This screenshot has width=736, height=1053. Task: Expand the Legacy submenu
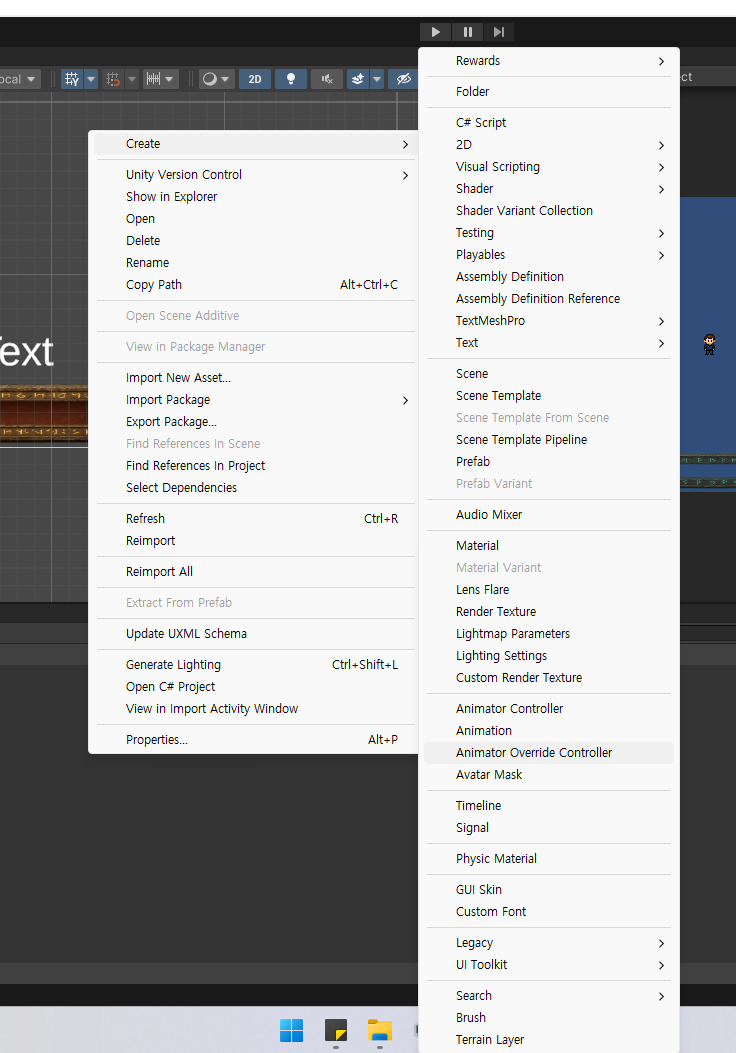coord(549,943)
